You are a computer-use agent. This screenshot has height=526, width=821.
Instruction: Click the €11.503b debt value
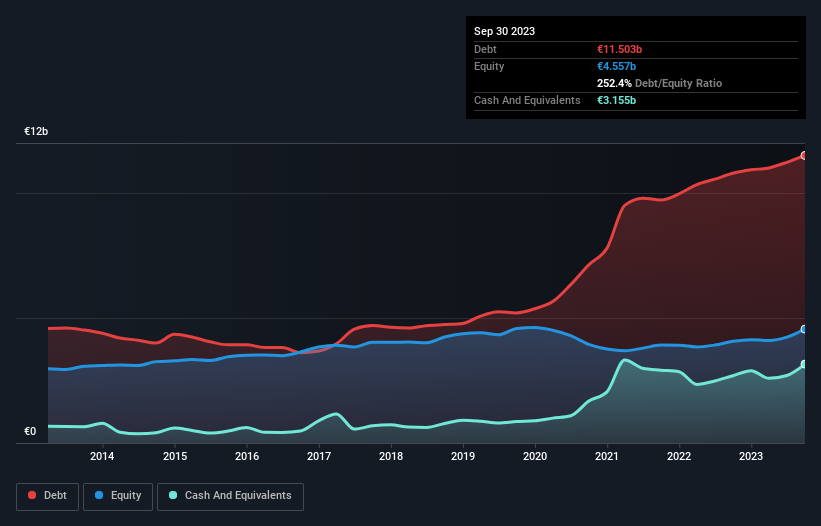pos(619,49)
